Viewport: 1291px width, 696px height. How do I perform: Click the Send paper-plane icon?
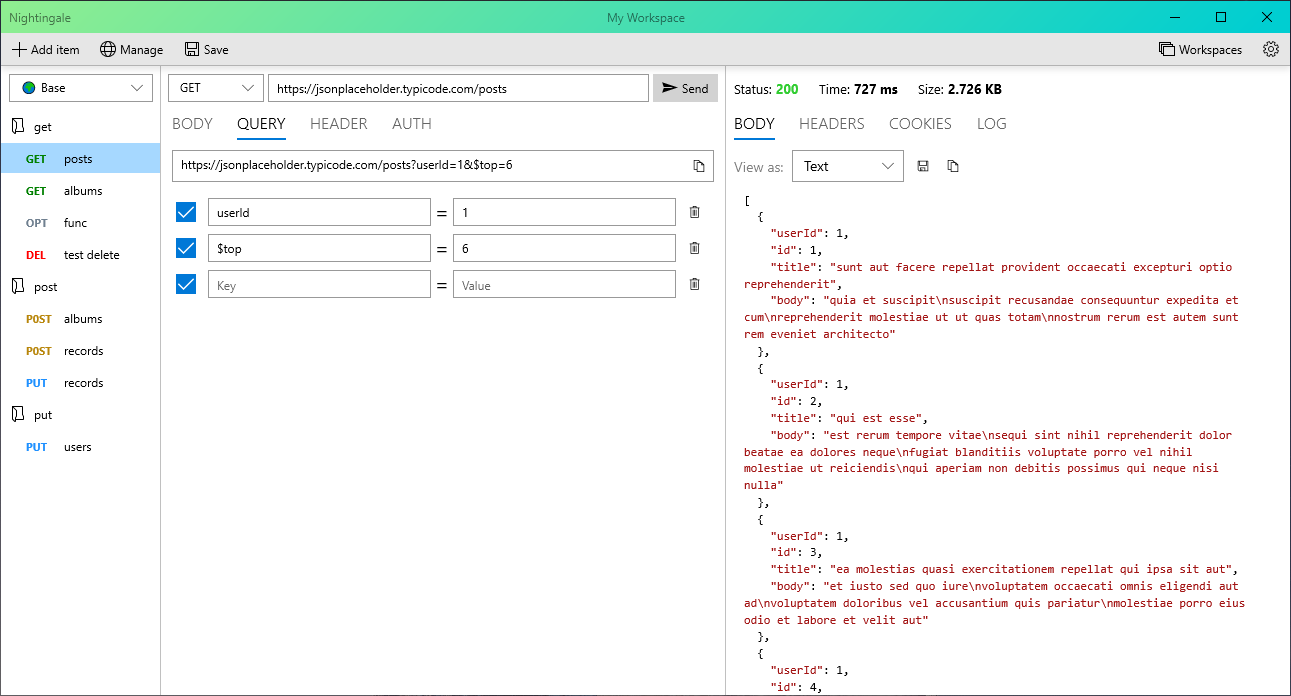pos(670,88)
